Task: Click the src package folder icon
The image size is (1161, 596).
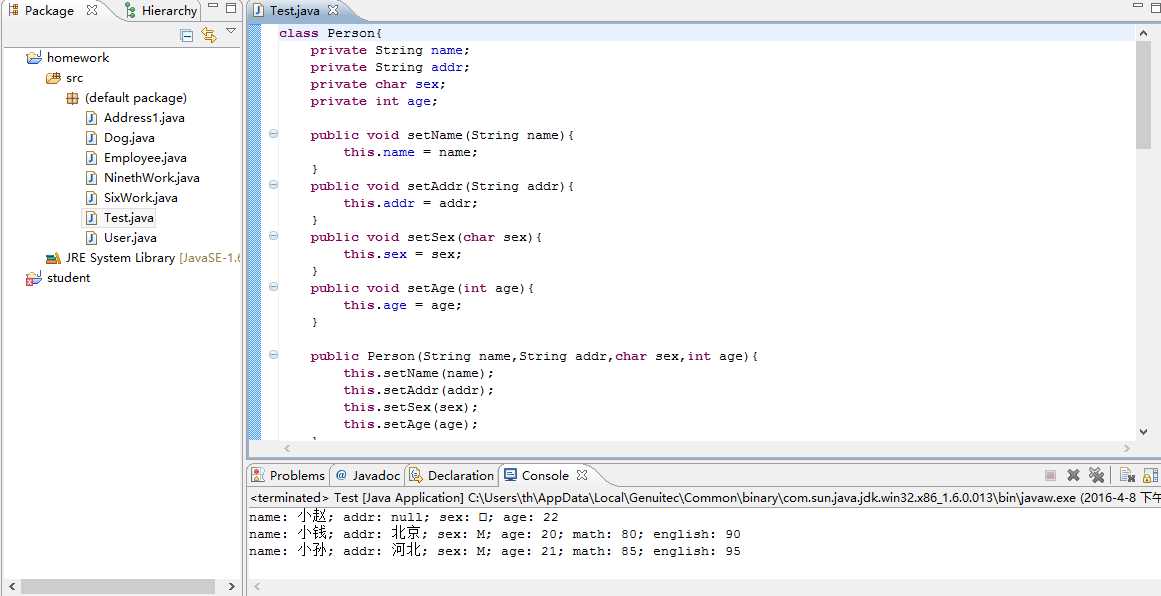Action: coord(53,78)
